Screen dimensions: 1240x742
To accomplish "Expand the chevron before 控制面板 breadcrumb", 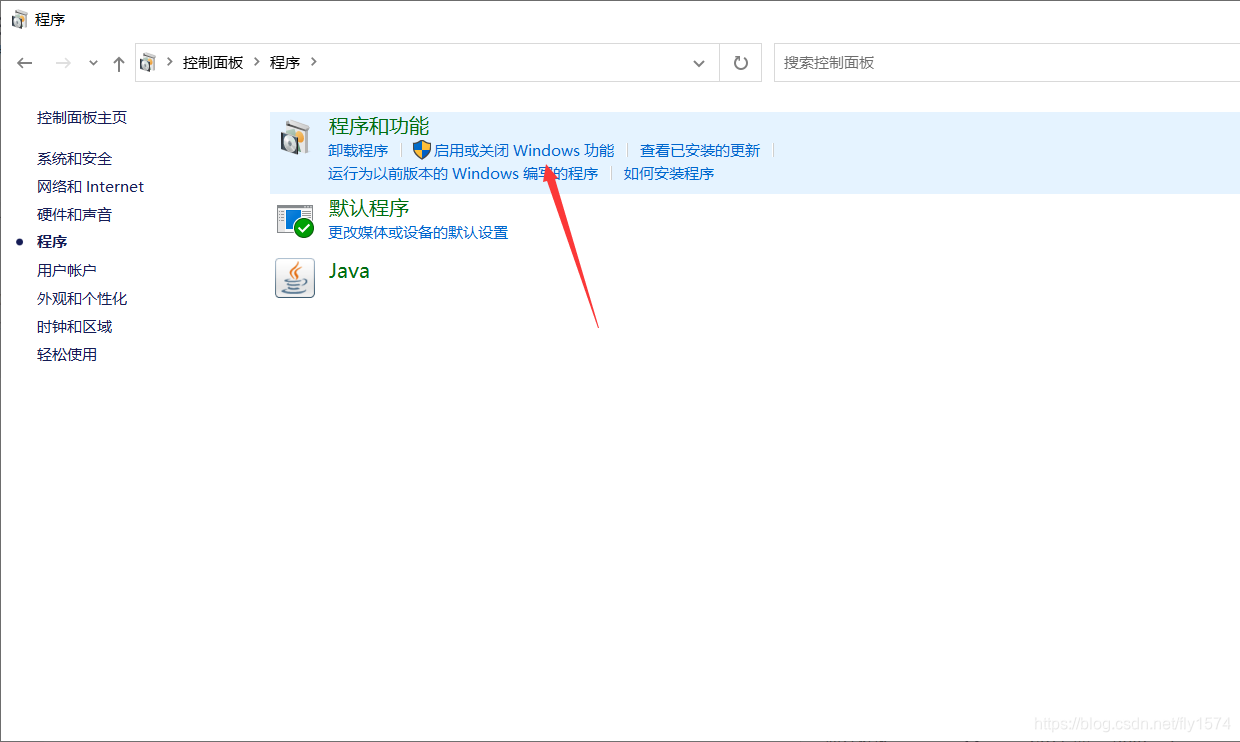I will pyautogui.click(x=170, y=62).
